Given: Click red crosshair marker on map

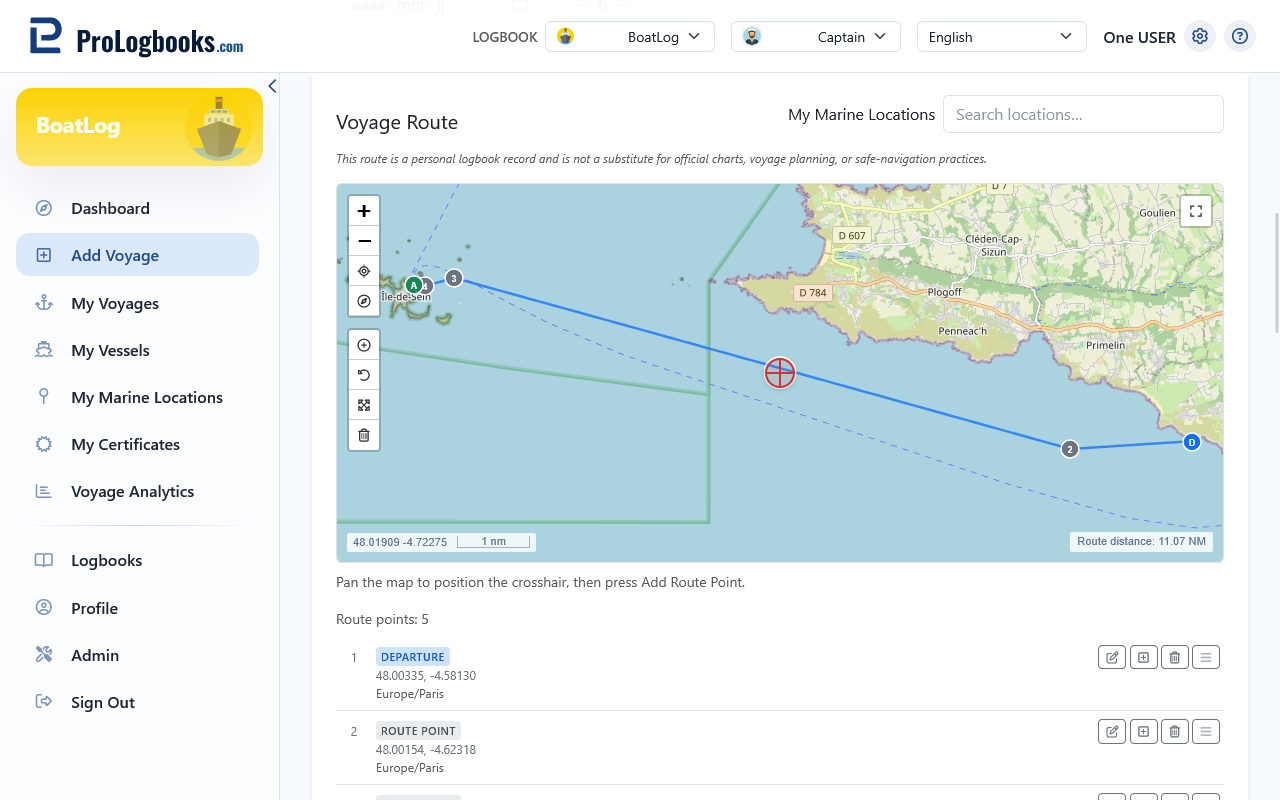Looking at the screenshot, I should pos(780,372).
